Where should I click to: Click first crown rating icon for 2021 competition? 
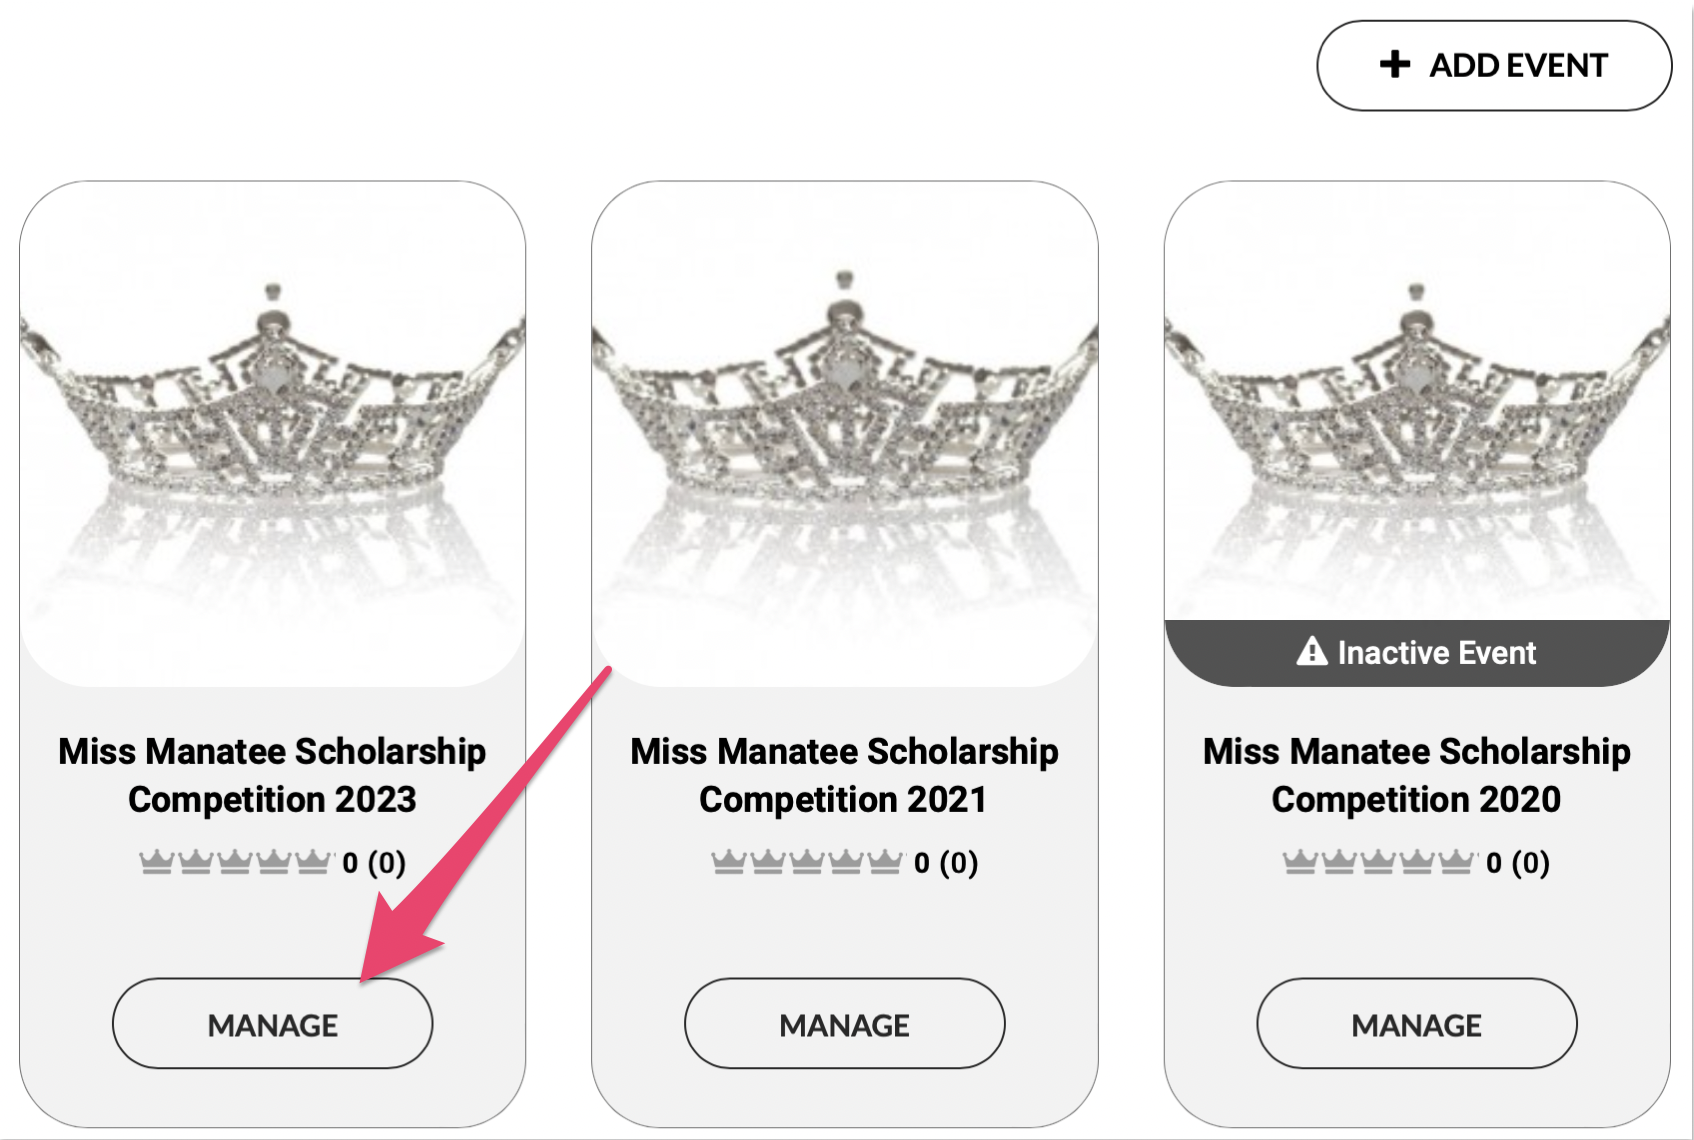point(728,861)
